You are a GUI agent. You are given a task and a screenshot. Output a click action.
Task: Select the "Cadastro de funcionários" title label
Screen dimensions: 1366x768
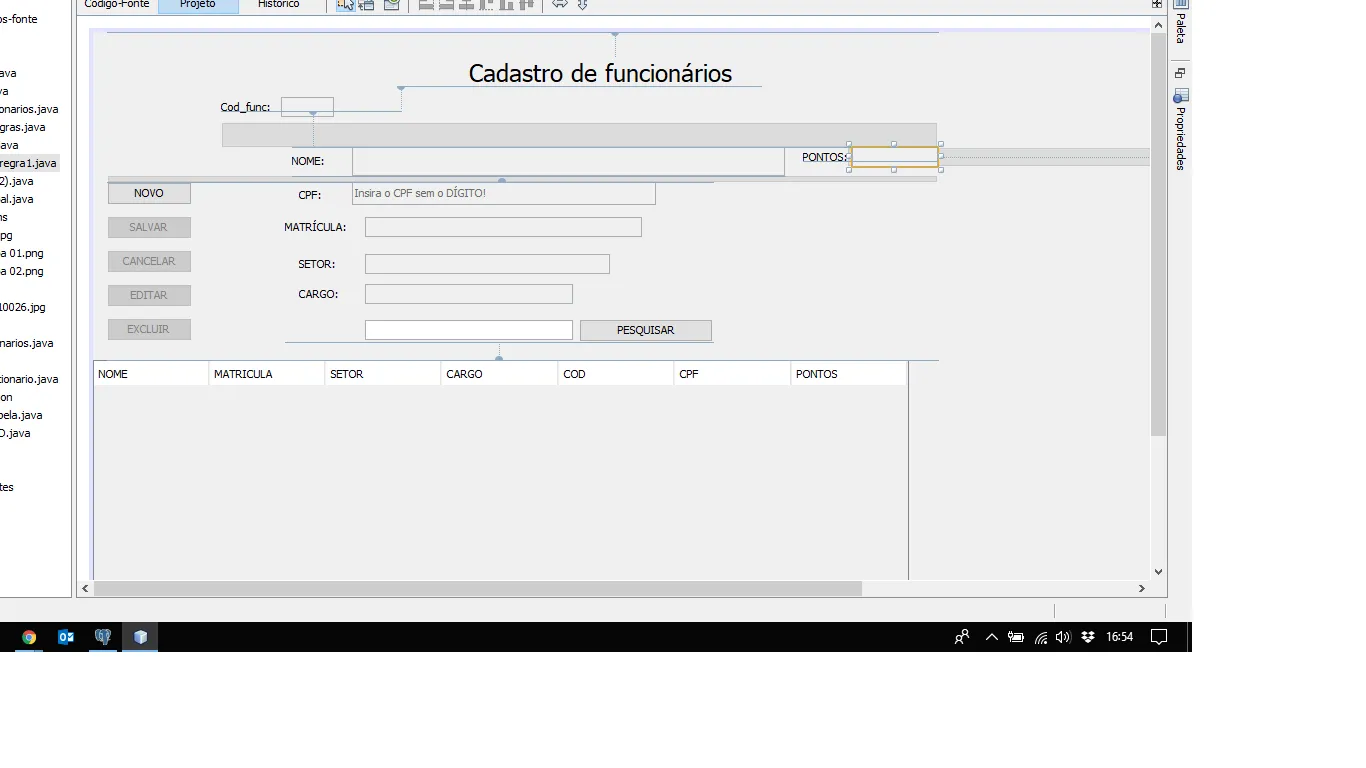(x=600, y=73)
